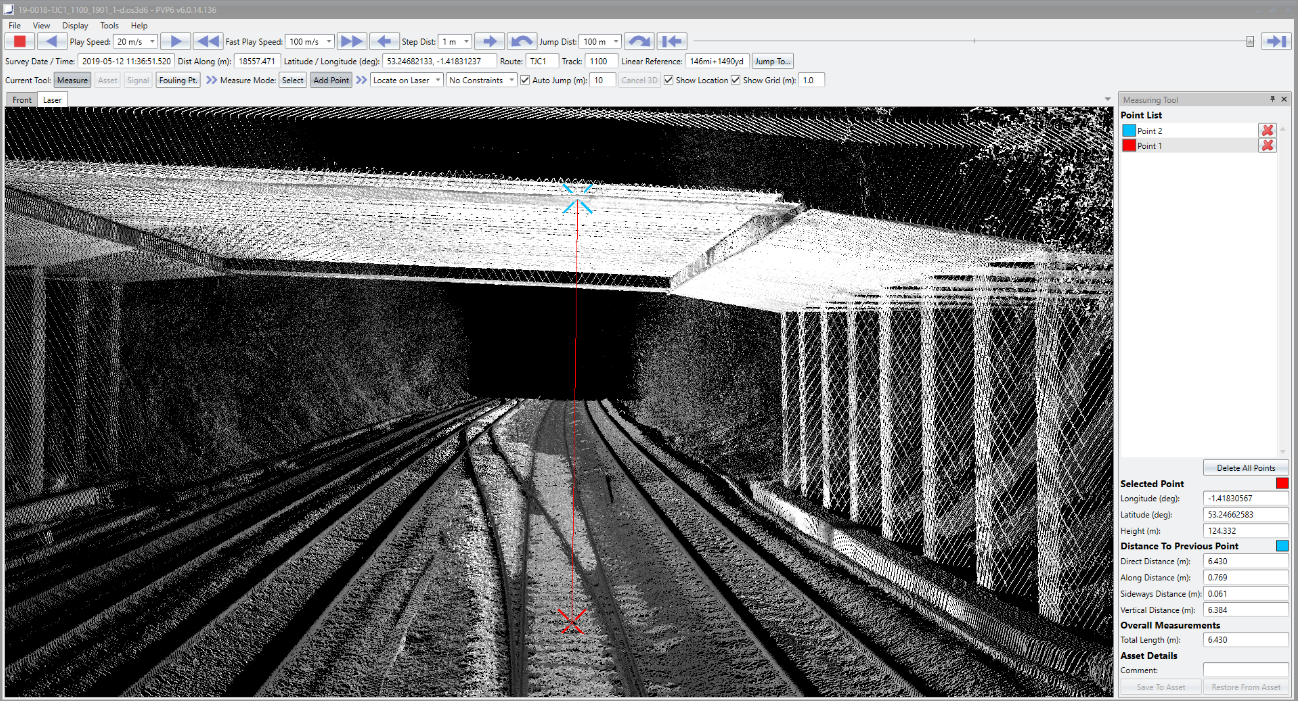Screen dimensions: 1298x701
Task: Jump to end of survey button
Action: tap(1275, 41)
